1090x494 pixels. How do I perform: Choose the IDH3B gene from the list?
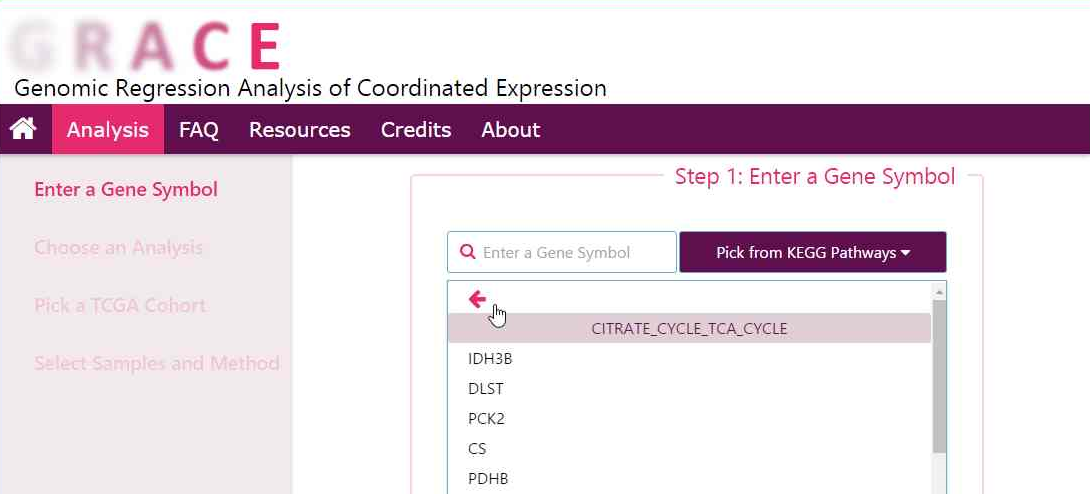tap(490, 358)
